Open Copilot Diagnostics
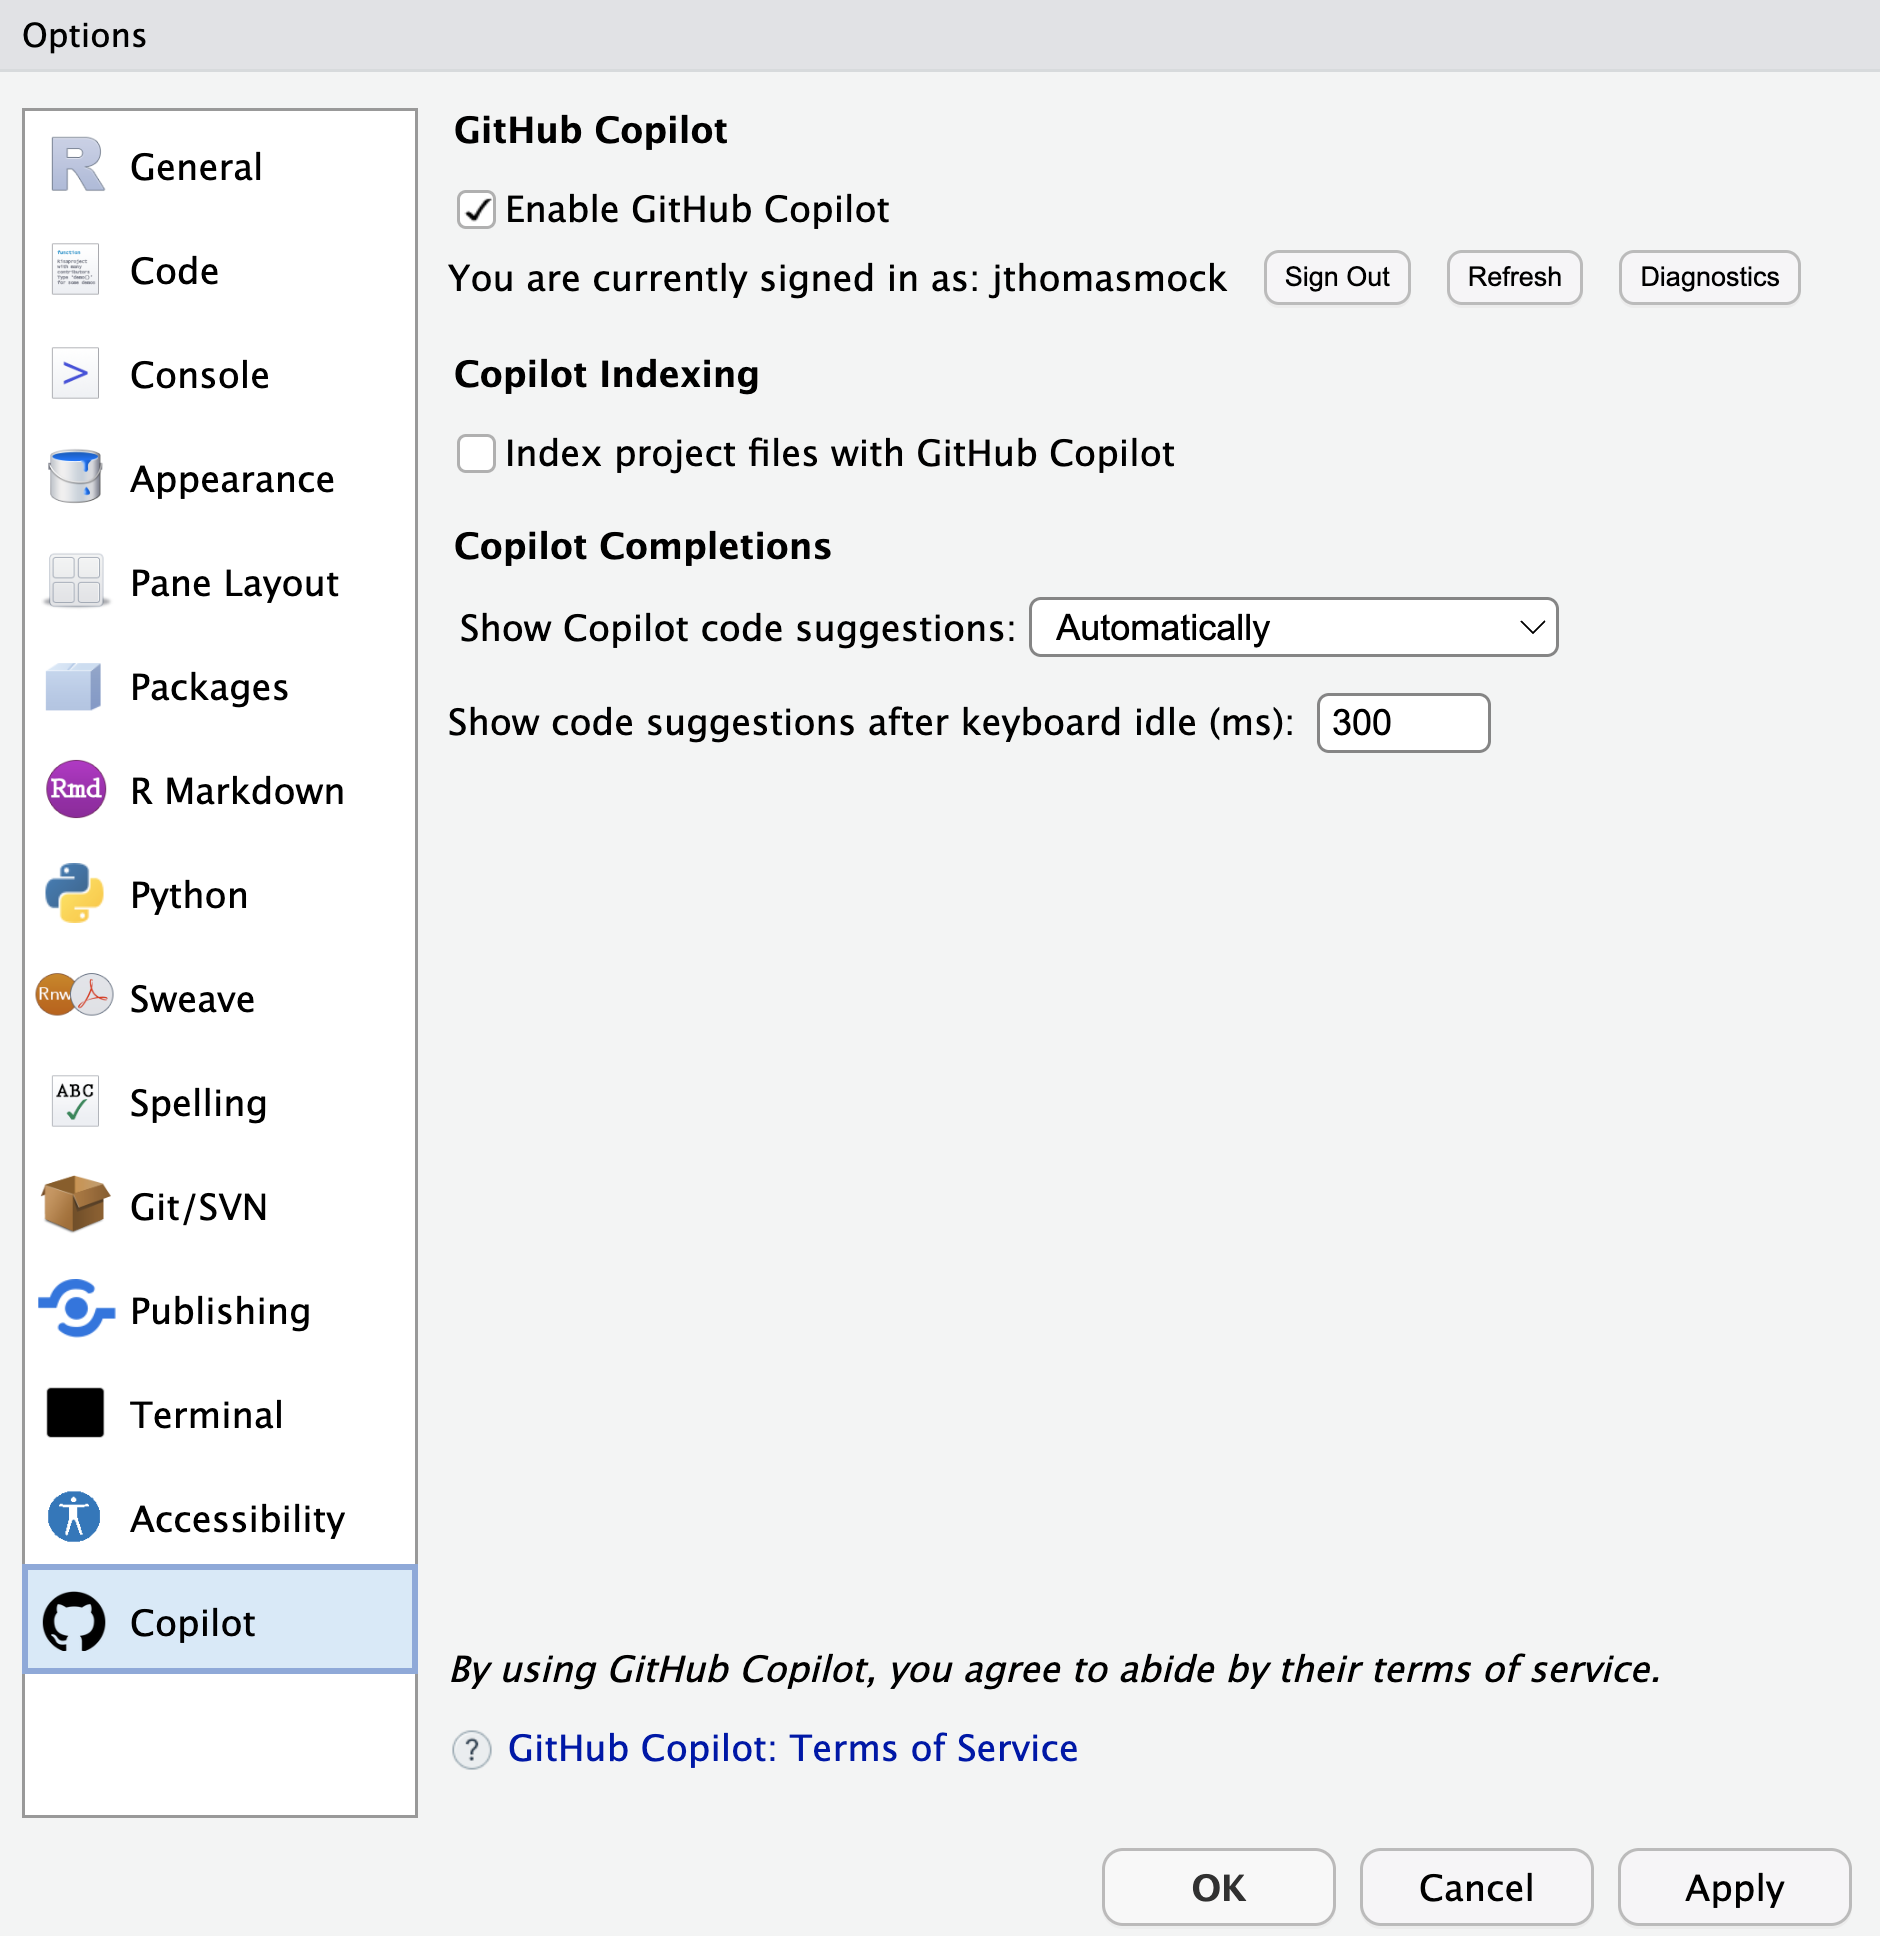The image size is (1880, 1936). point(1709,277)
